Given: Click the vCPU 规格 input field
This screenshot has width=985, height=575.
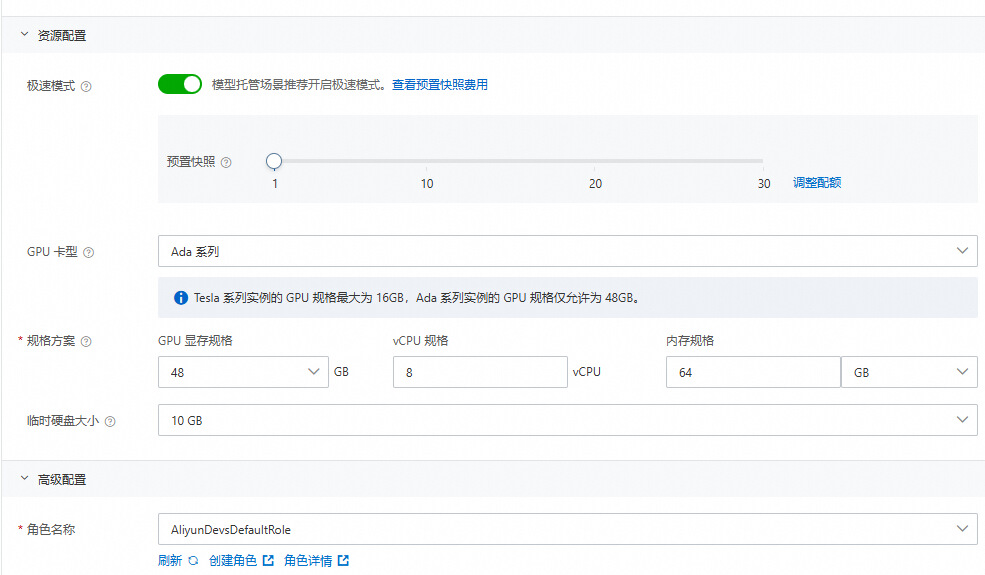Looking at the screenshot, I should click(480, 372).
